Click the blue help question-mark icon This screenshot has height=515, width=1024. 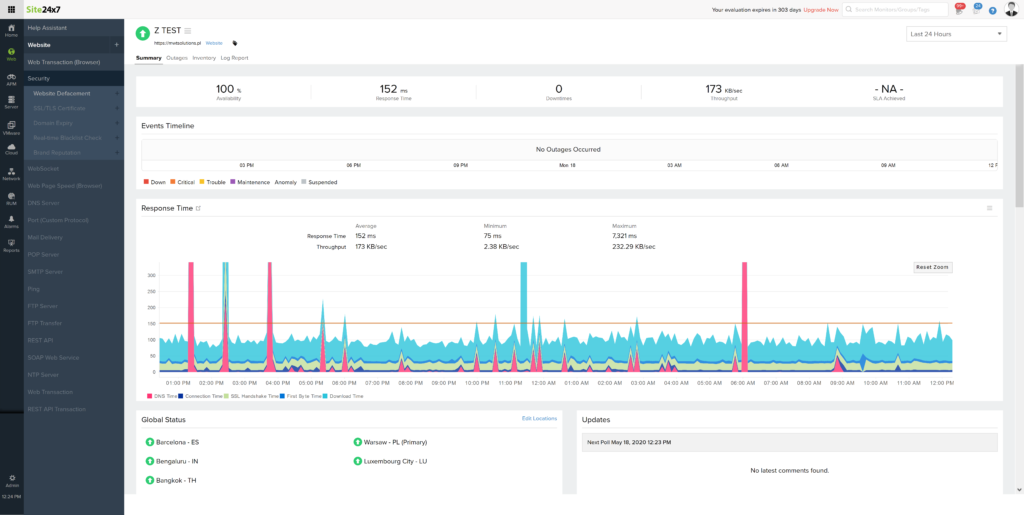(x=992, y=10)
